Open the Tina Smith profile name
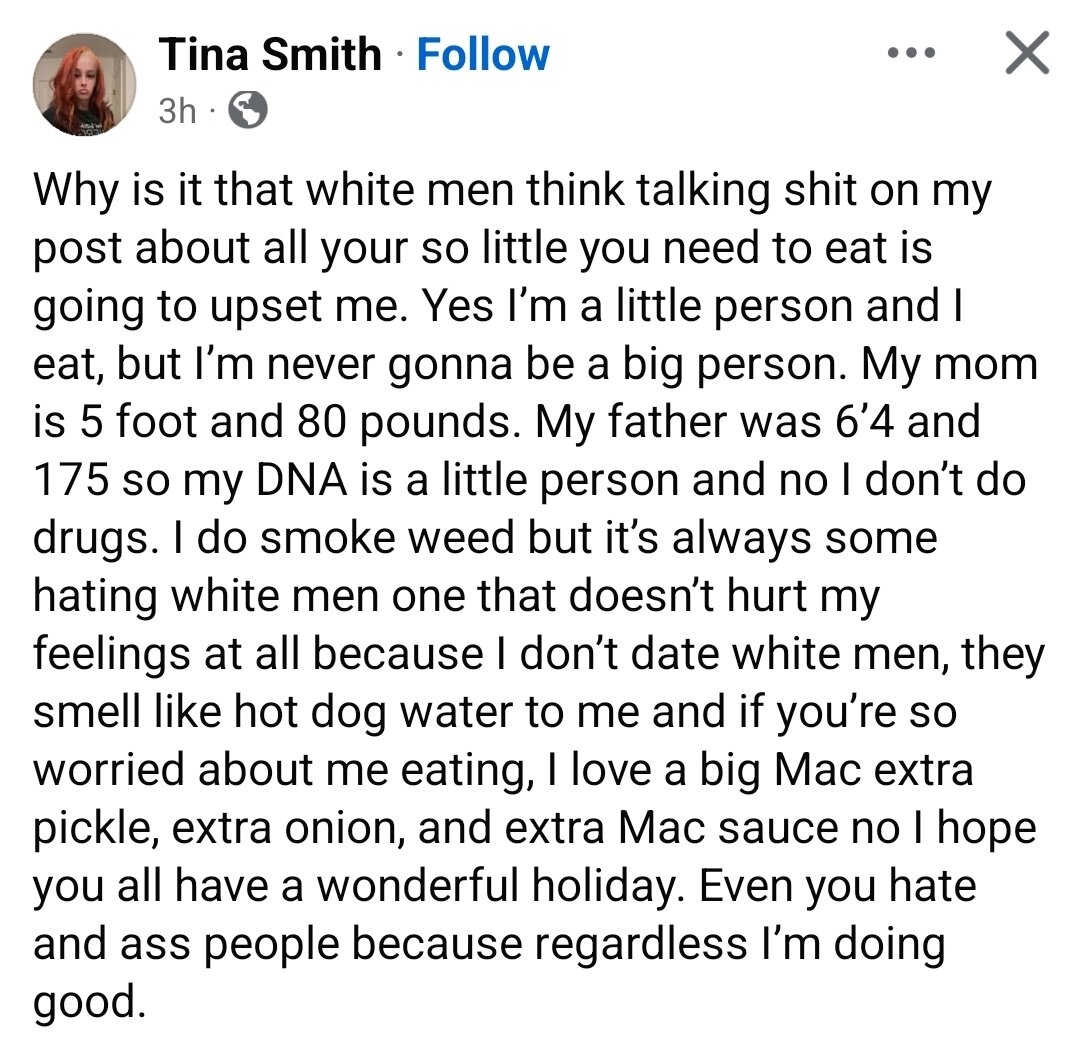 270,54
